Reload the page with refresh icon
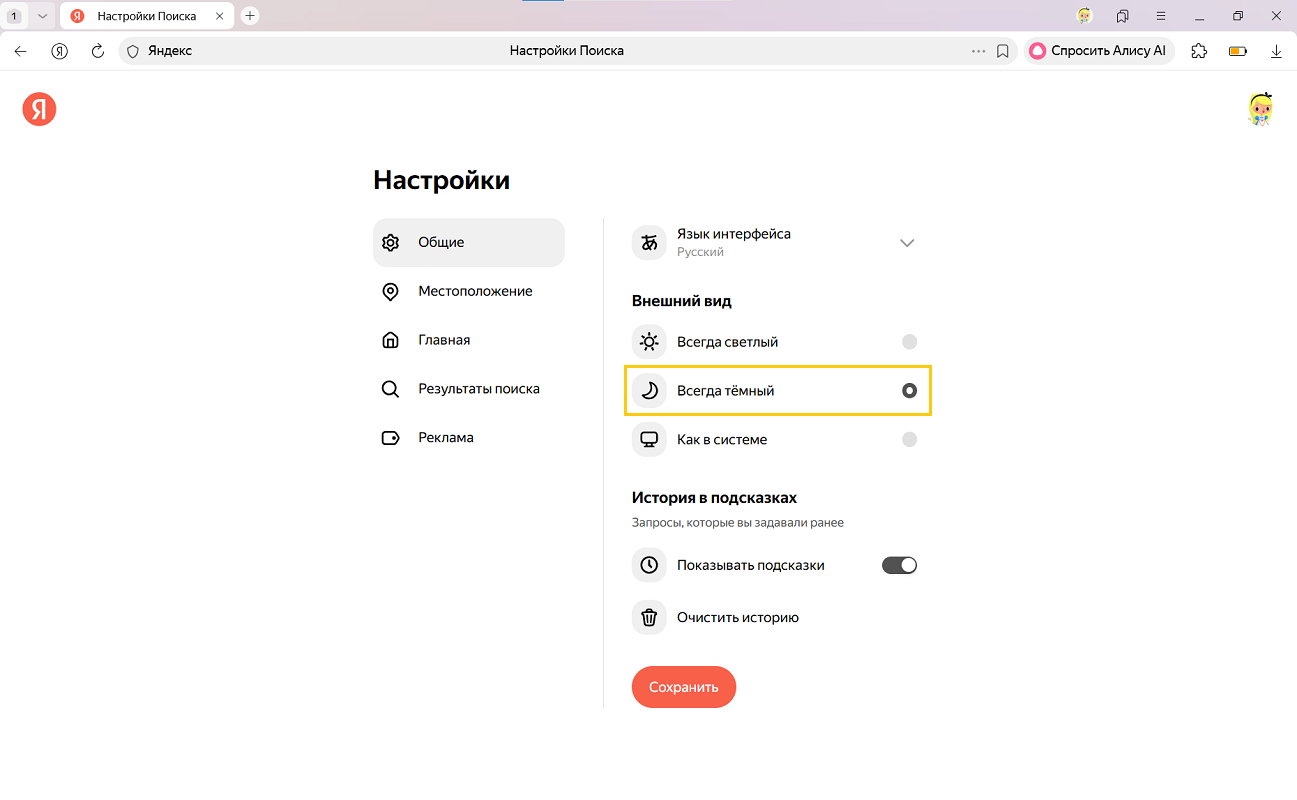Image resolution: width=1297 pixels, height=800 pixels. [x=98, y=51]
